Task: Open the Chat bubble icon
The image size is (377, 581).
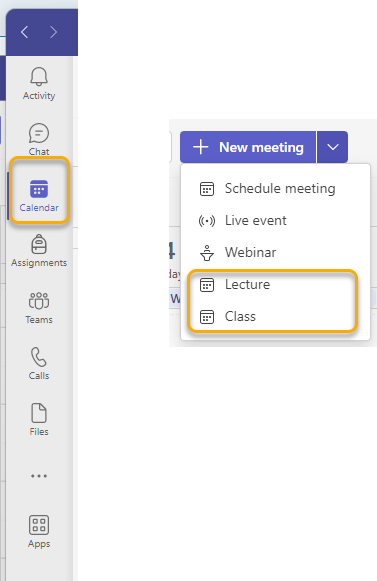Action: pos(39,133)
